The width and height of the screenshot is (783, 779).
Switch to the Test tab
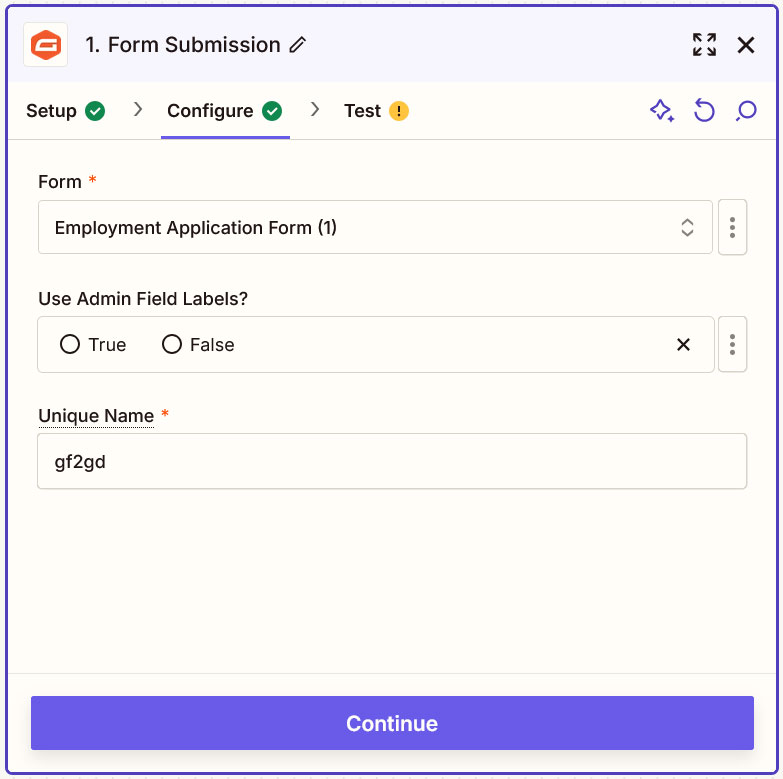click(x=376, y=111)
